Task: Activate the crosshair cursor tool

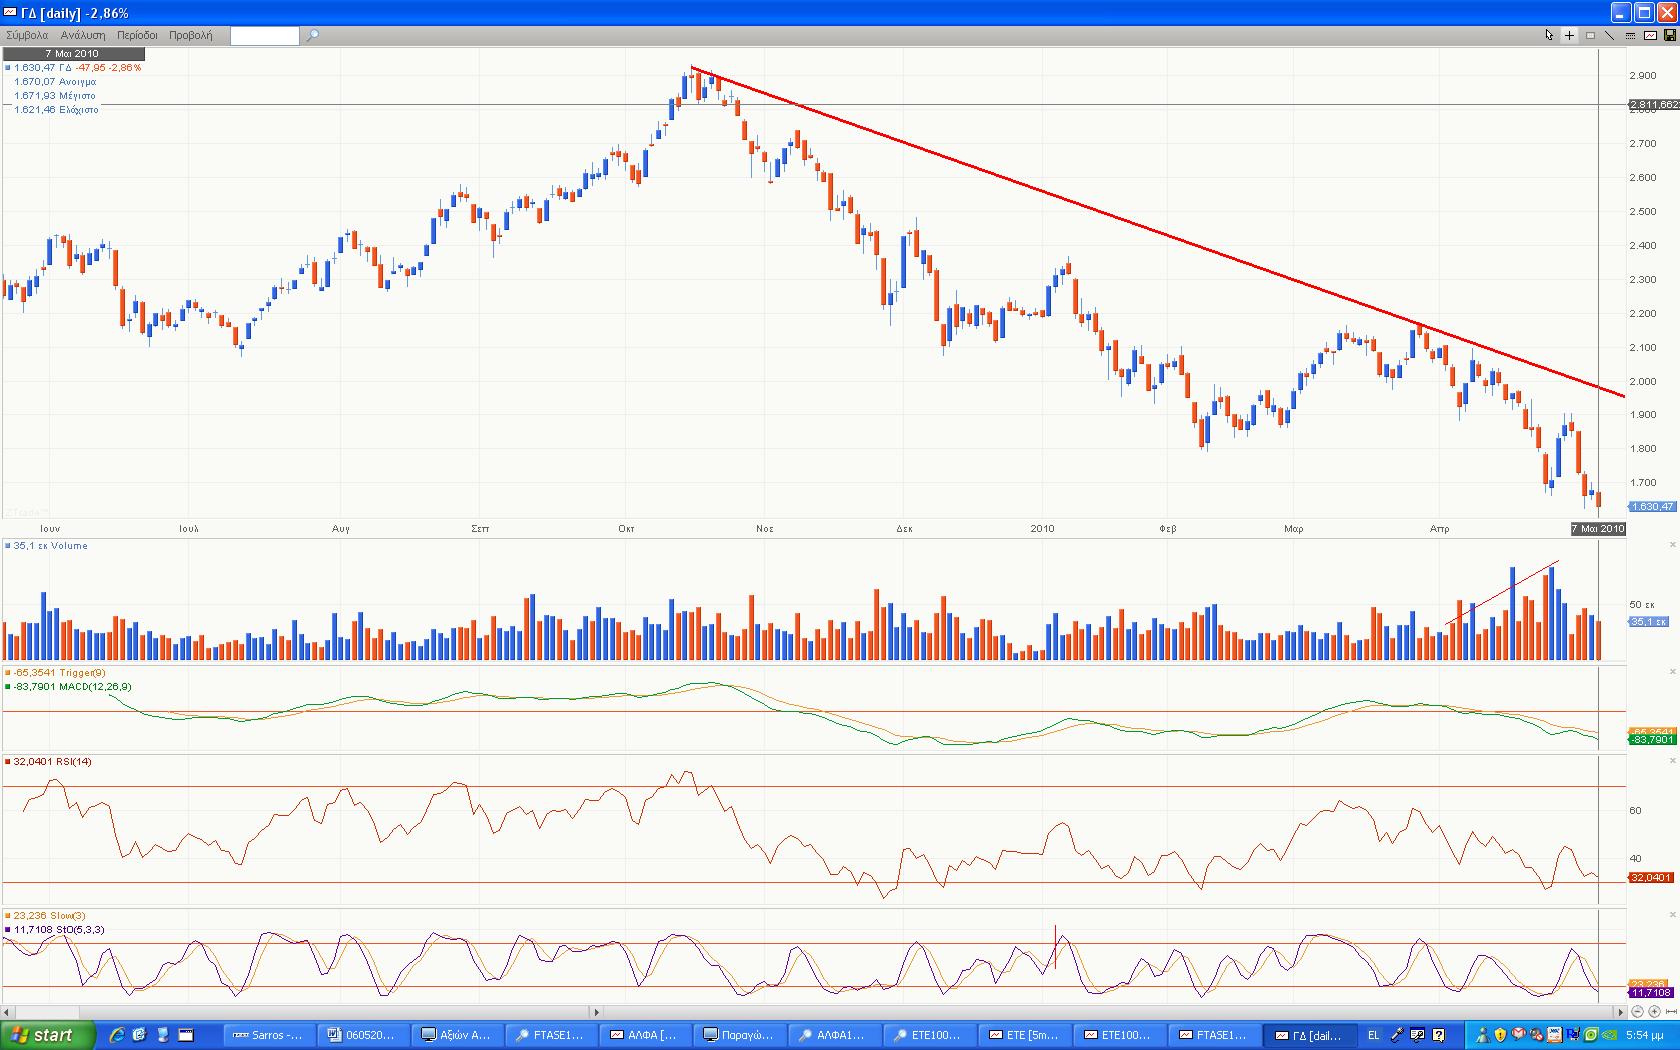Action: click(x=1569, y=35)
